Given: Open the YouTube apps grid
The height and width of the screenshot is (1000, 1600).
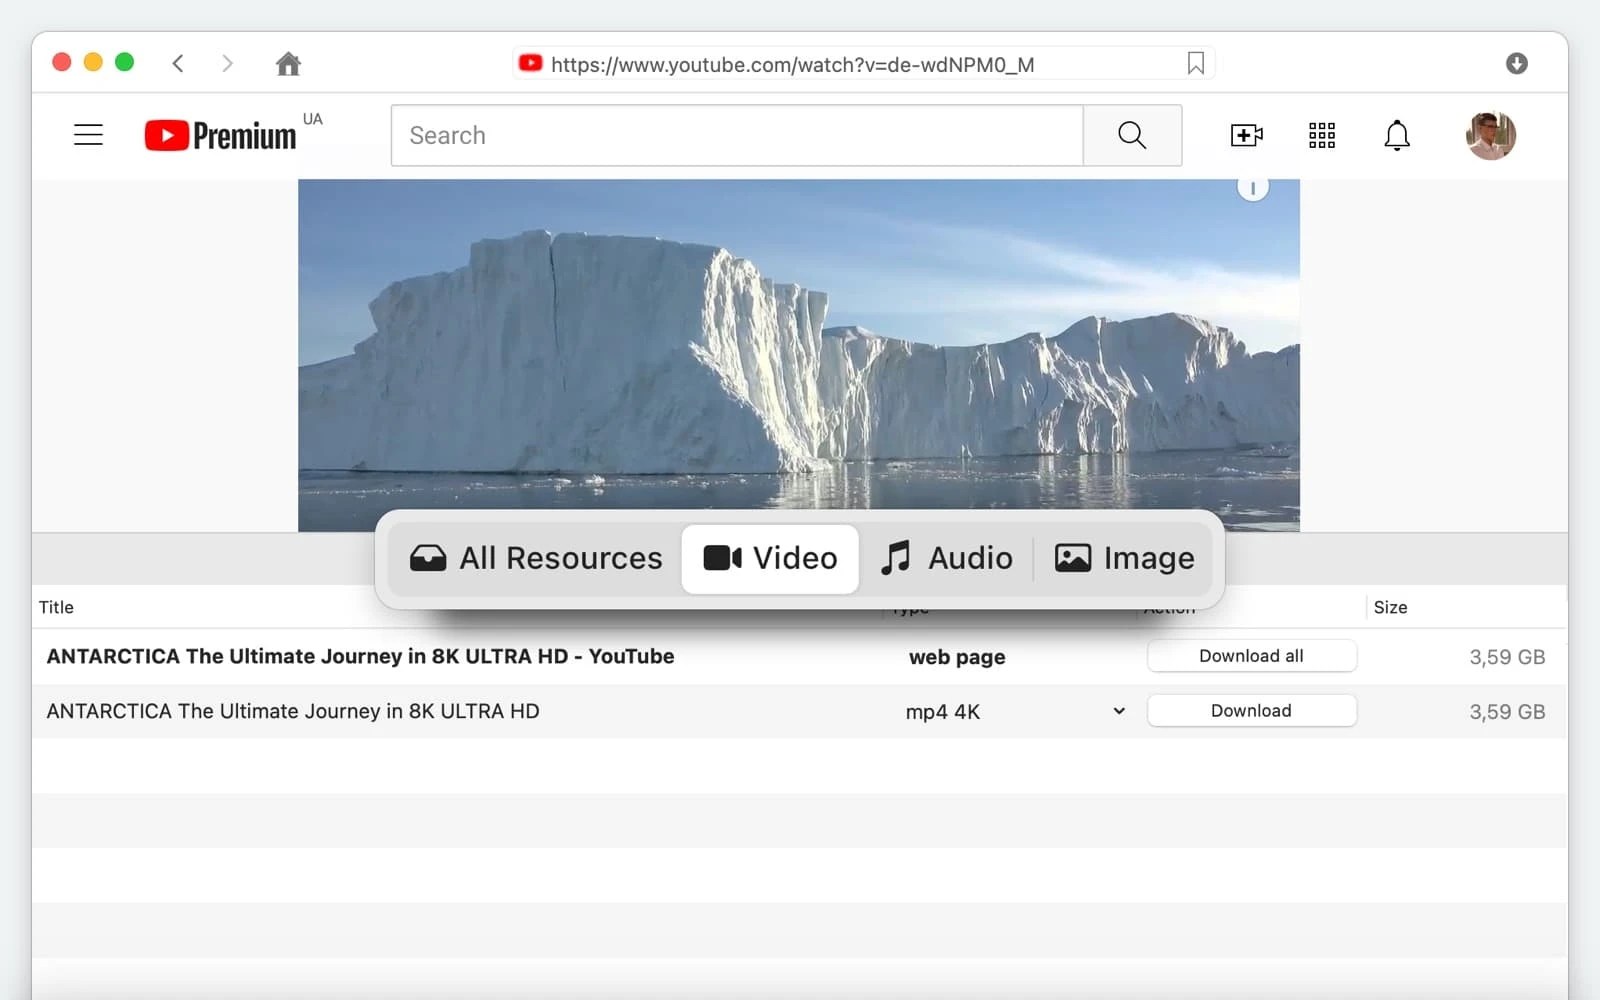Looking at the screenshot, I should click(x=1321, y=135).
